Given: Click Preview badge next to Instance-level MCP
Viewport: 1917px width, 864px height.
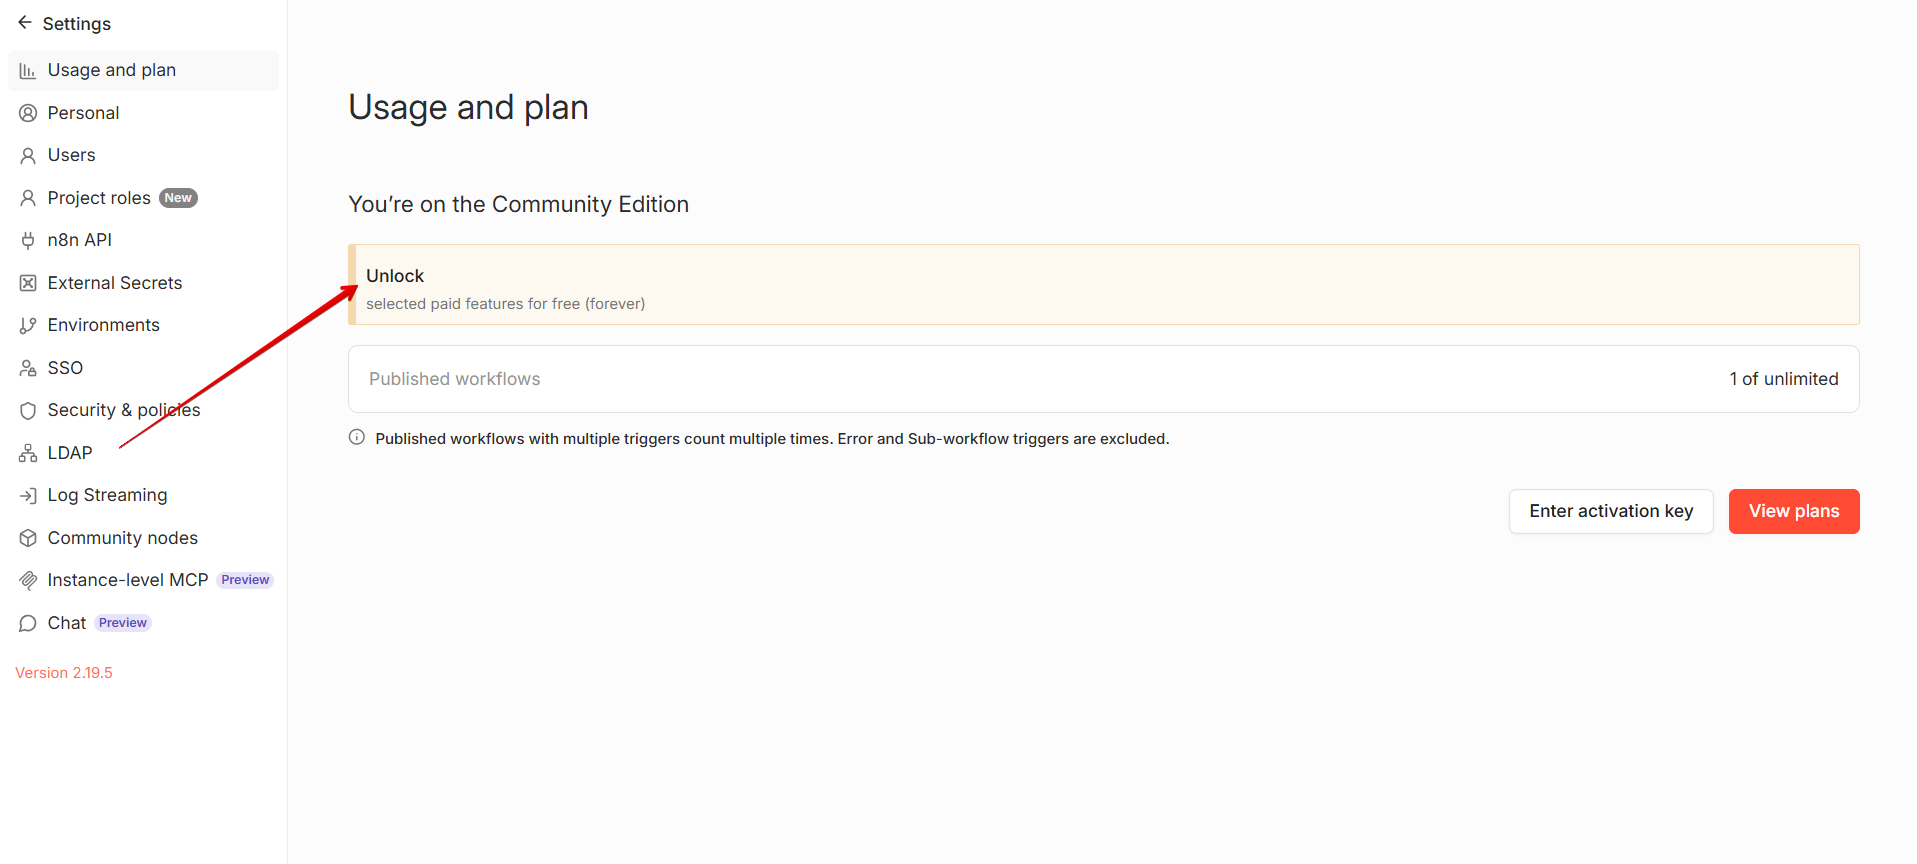Looking at the screenshot, I should [245, 580].
